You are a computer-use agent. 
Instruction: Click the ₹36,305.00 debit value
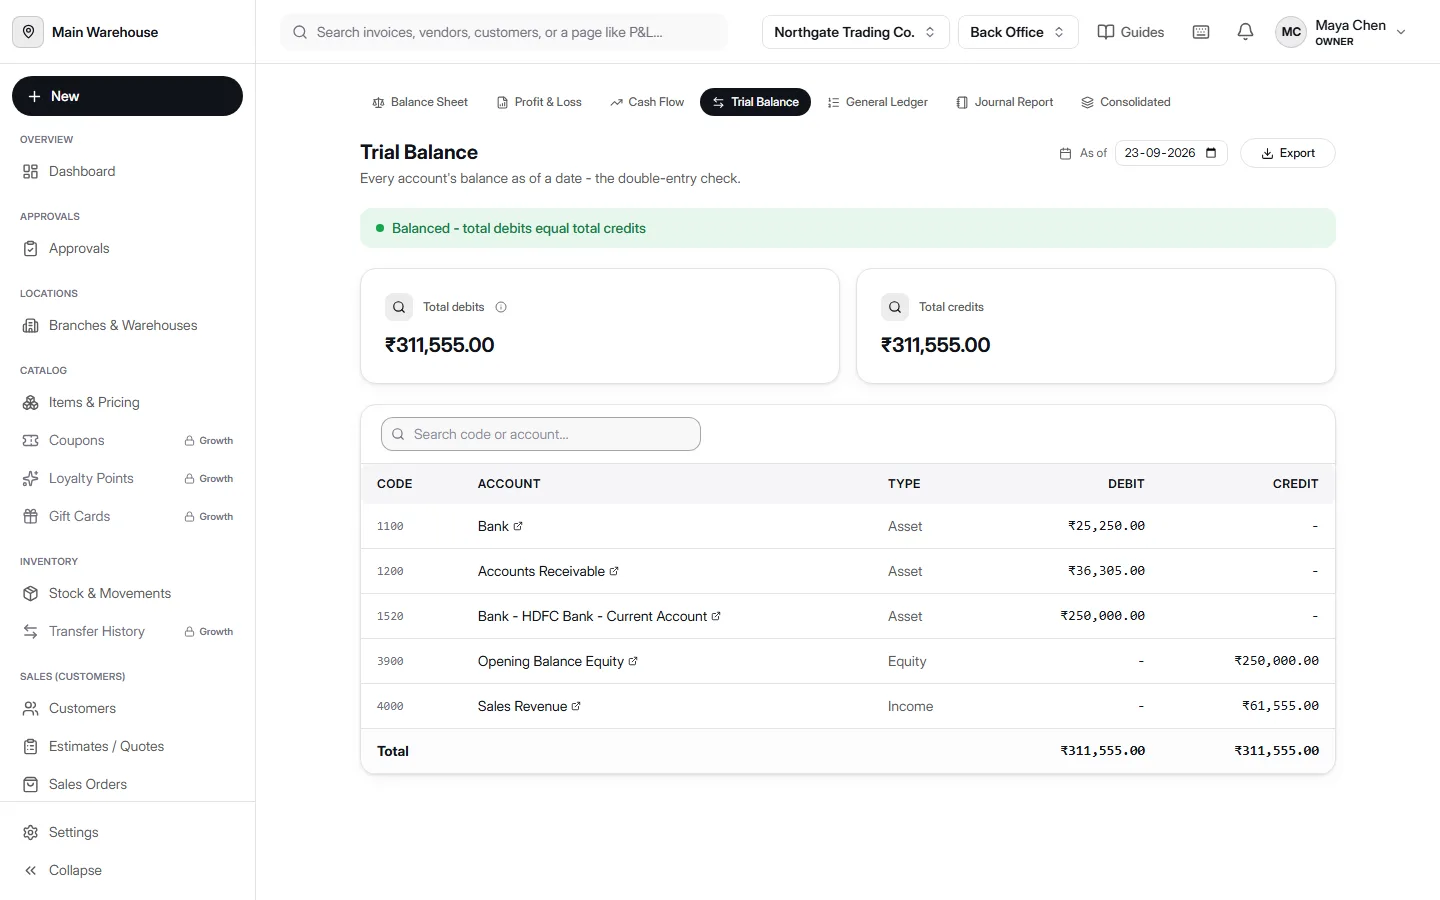pyautogui.click(x=1106, y=571)
